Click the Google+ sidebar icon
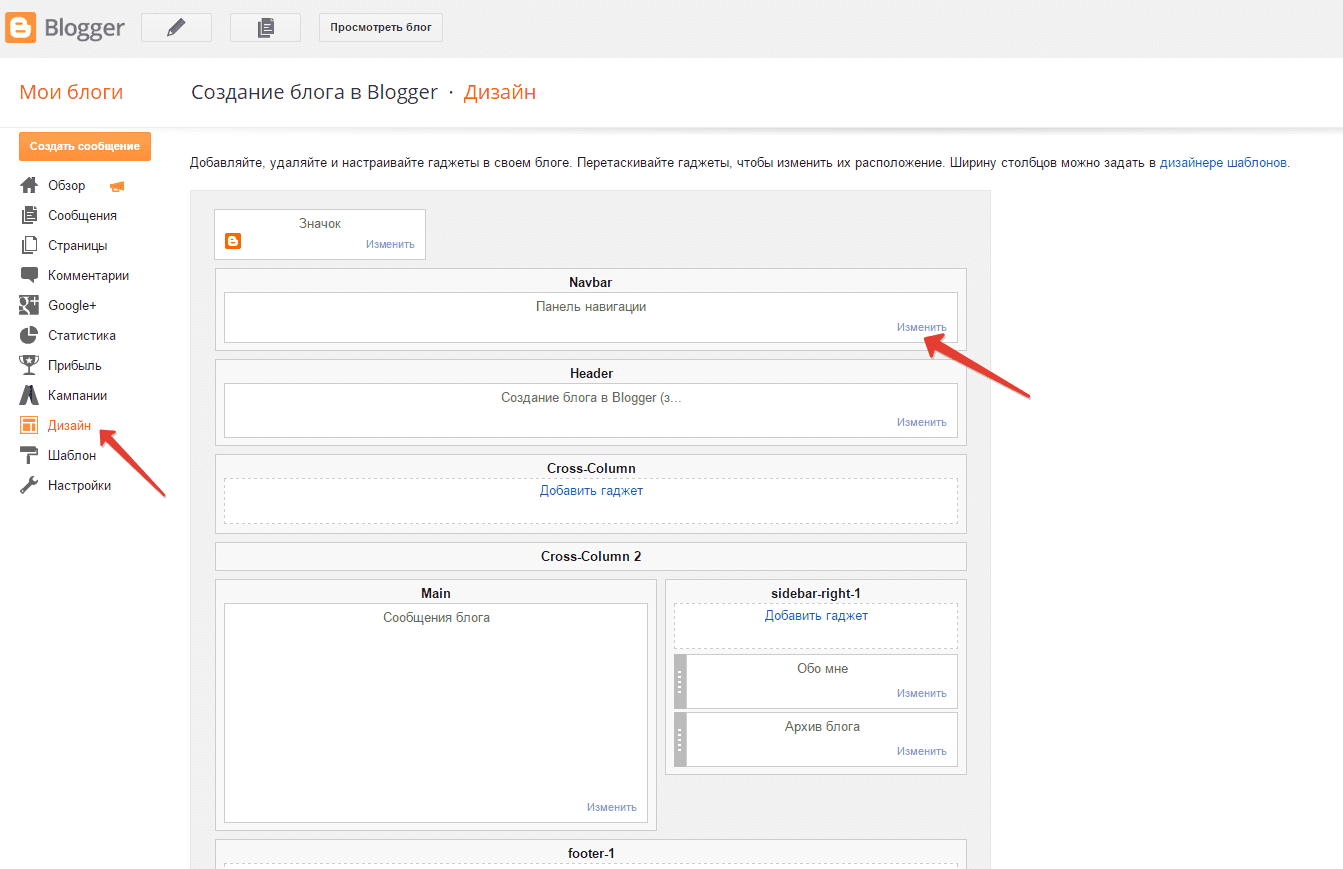Image resolution: width=1343 pixels, height=869 pixels. pos(29,305)
